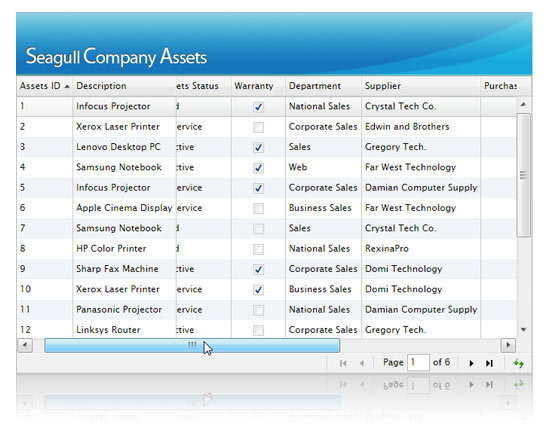Click the Department column header
The image size is (550, 430).
click(323, 86)
